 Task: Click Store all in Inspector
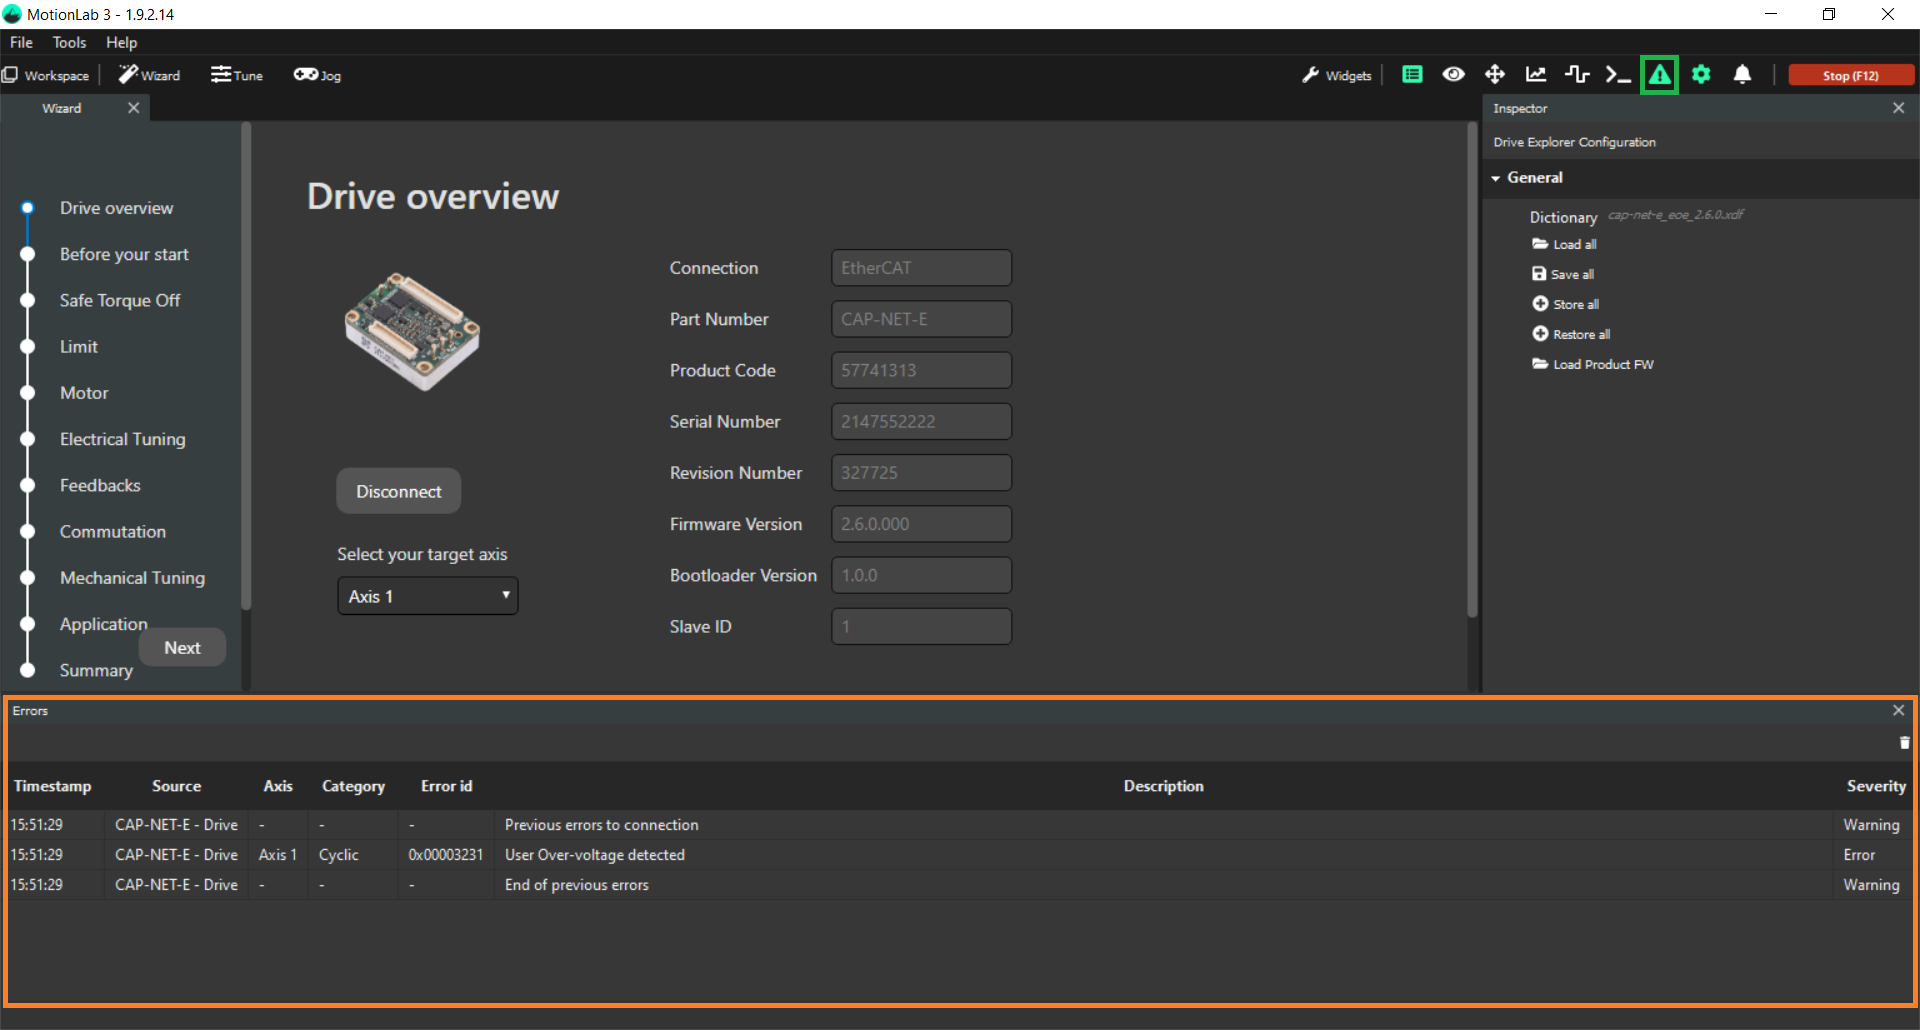coord(1566,304)
